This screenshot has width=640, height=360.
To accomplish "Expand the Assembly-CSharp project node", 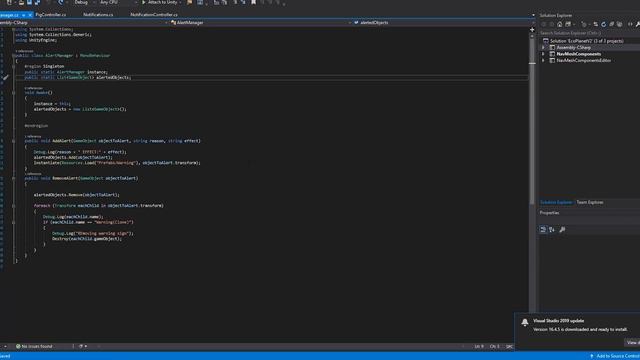I will point(543,47).
